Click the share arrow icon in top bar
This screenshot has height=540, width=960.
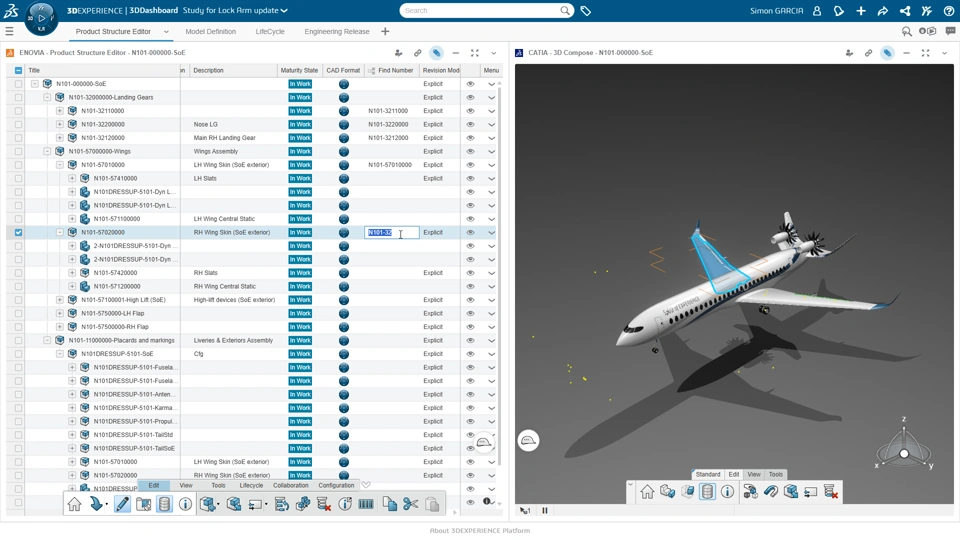click(882, 10)
